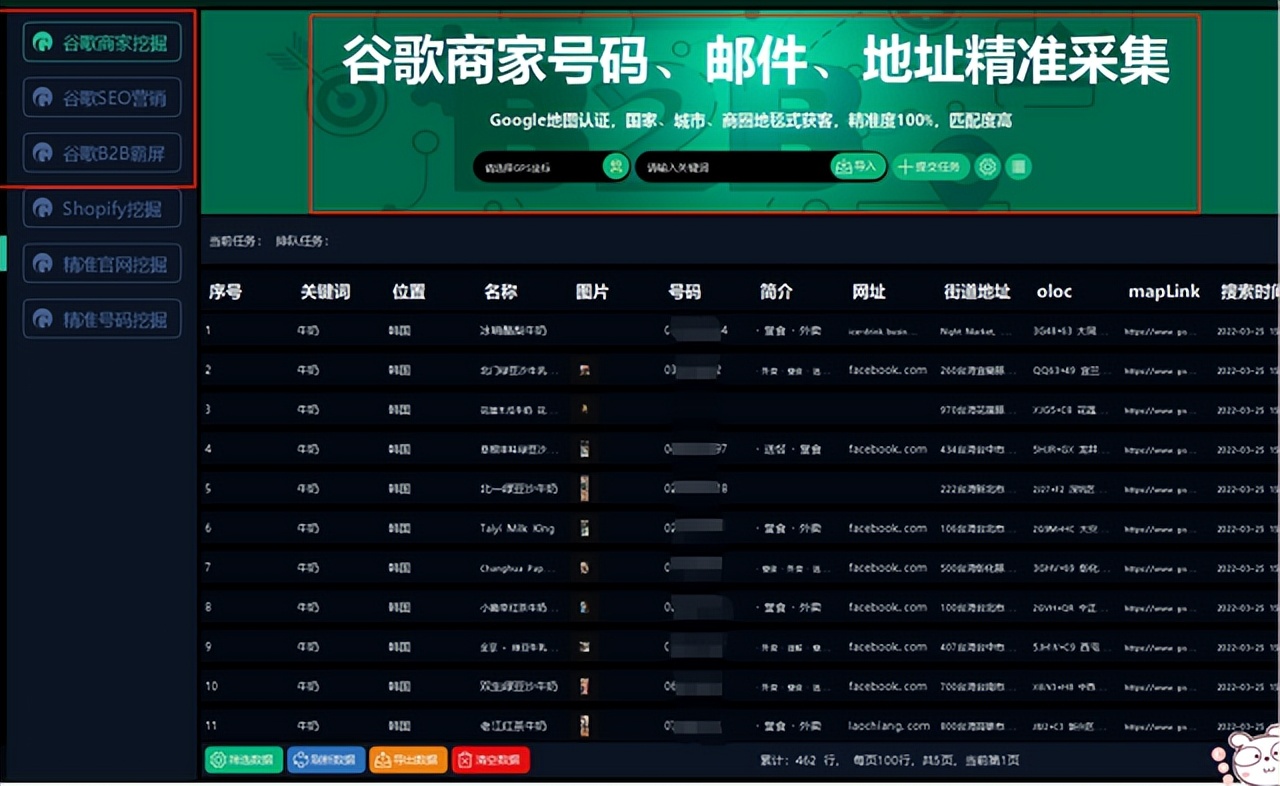Clear the data with 清空数据

(x=491, y=760)
